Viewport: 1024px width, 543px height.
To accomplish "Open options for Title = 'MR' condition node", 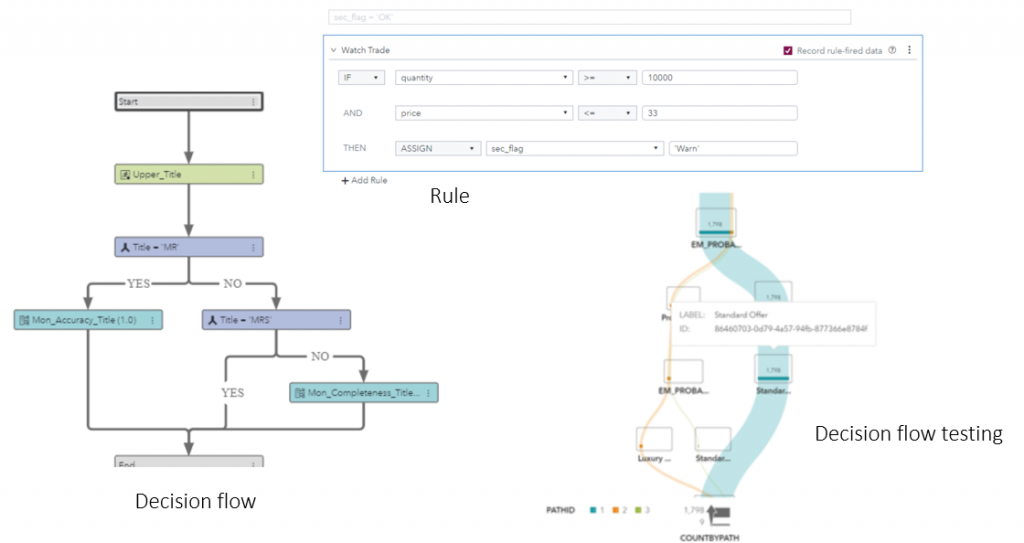I will tap(253, 248).
